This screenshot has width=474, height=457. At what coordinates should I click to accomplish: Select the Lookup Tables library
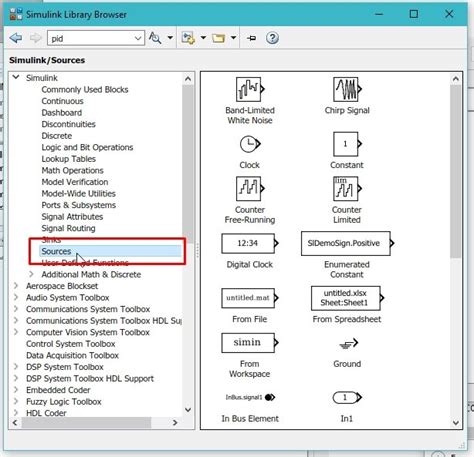69,159
